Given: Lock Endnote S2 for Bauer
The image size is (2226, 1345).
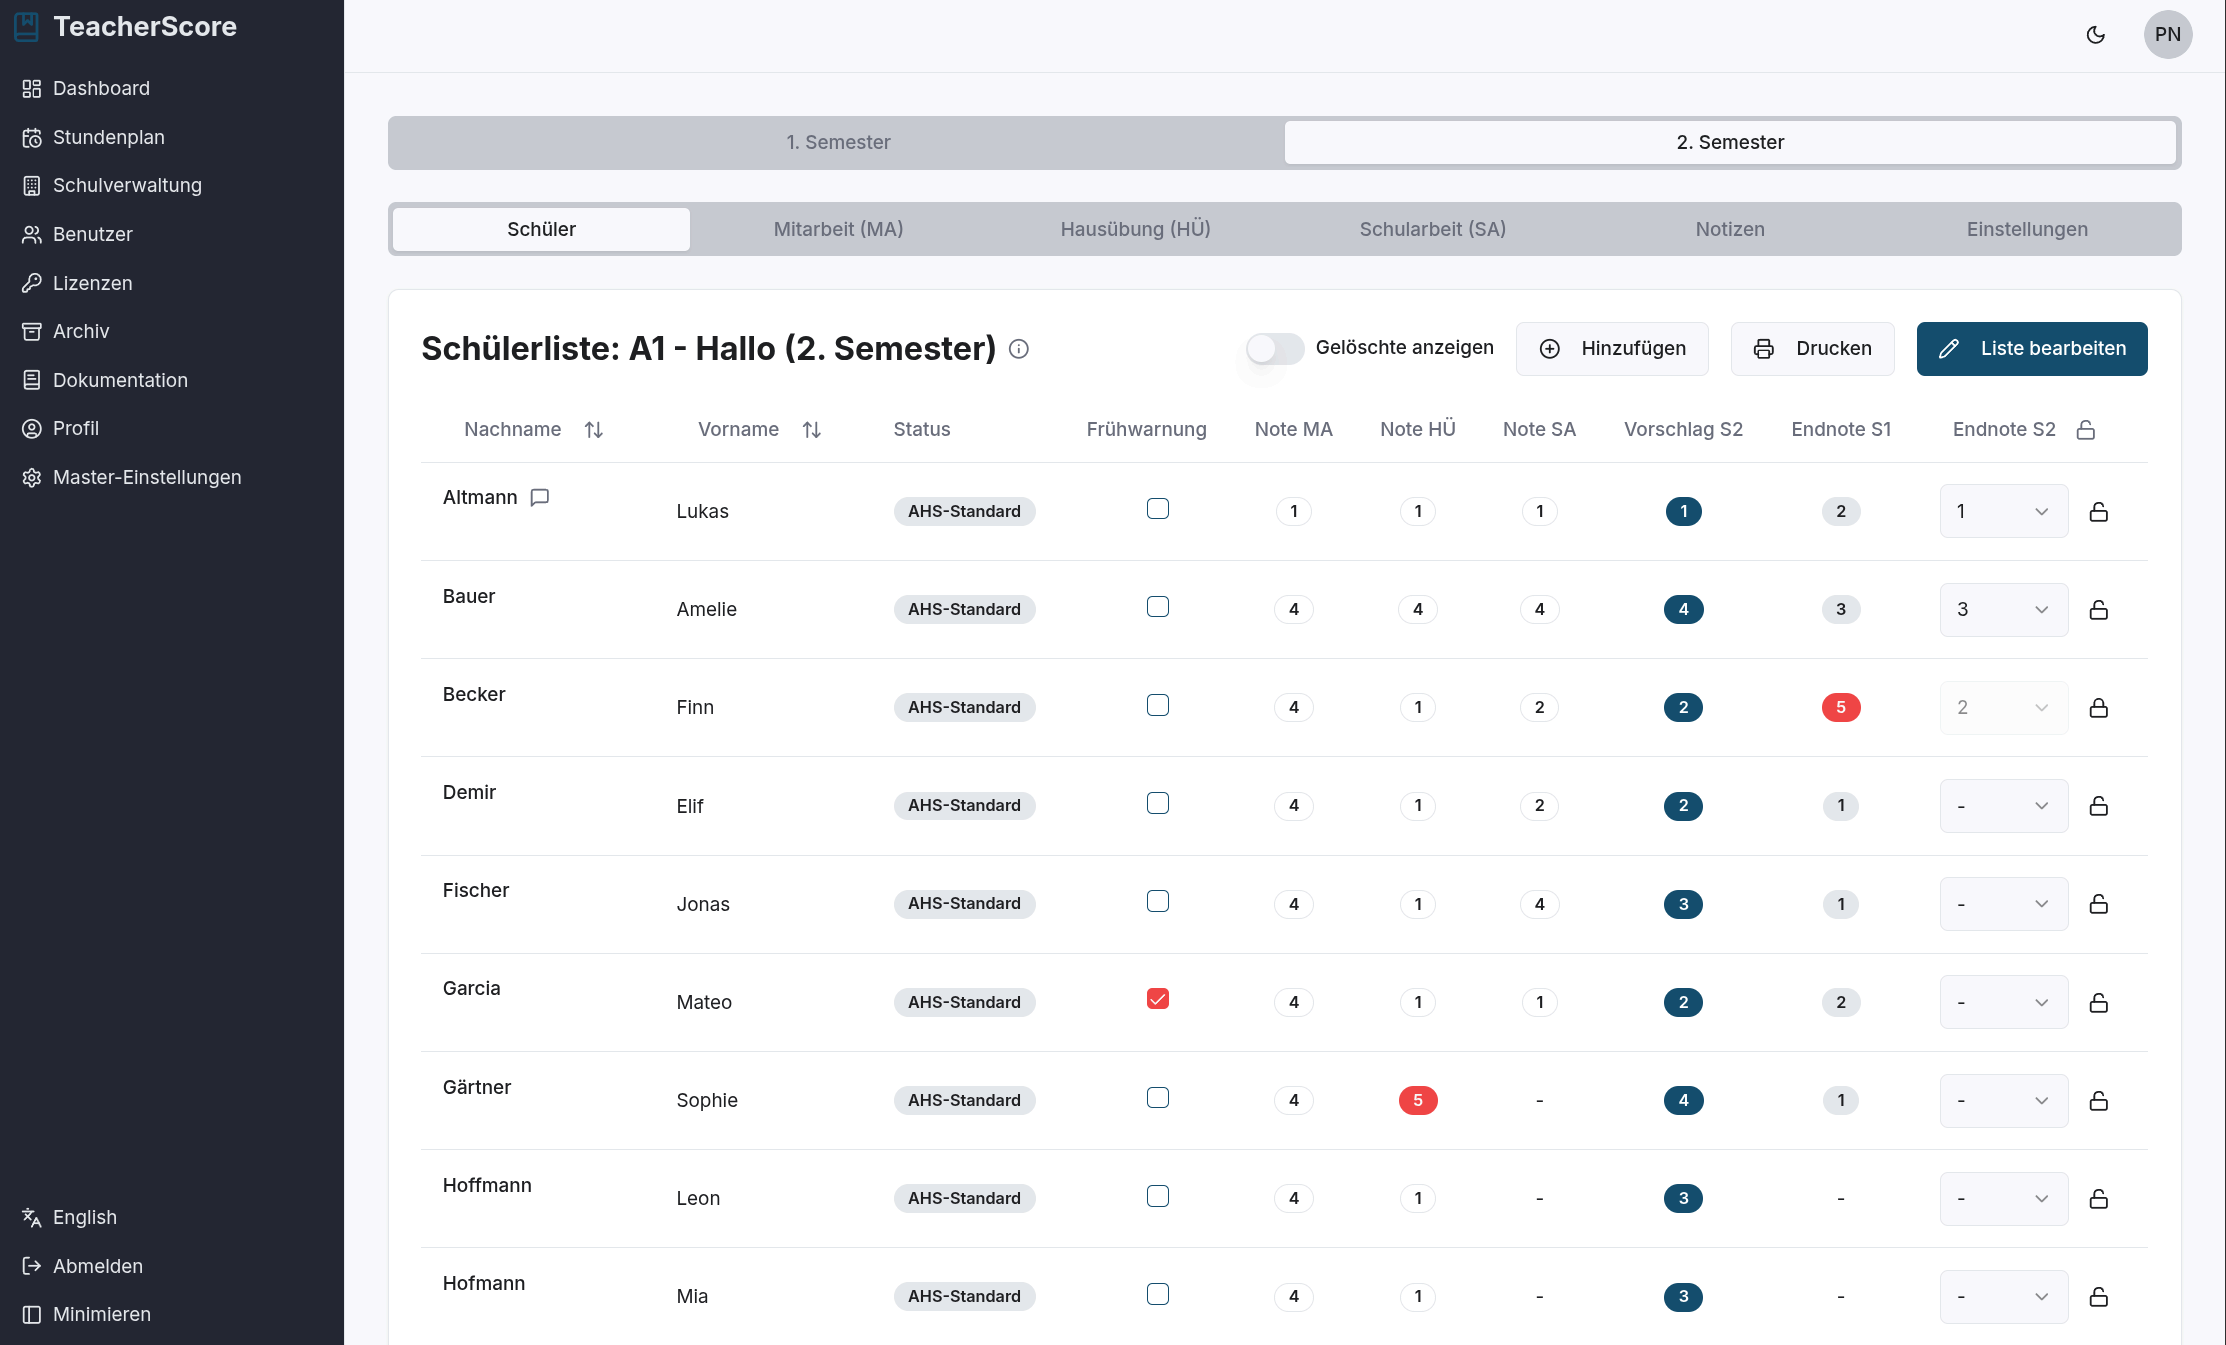Looking at the screenshot, I should pos(2099,610).
